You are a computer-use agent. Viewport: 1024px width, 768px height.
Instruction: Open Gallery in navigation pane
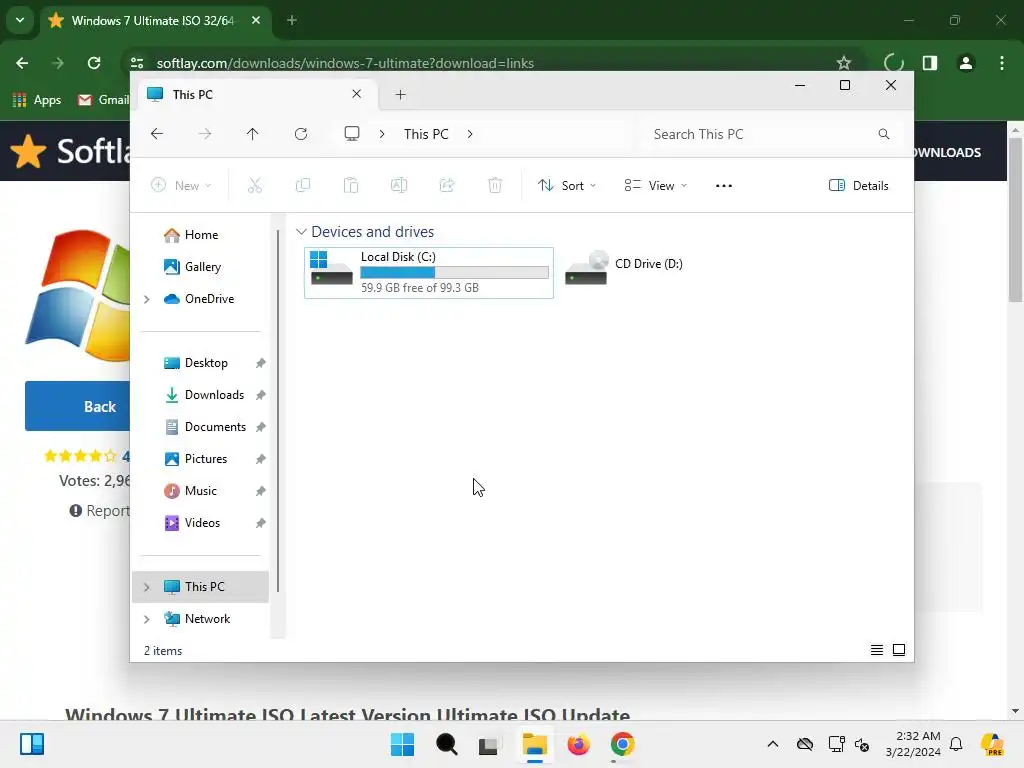click(x=192, y=267)
